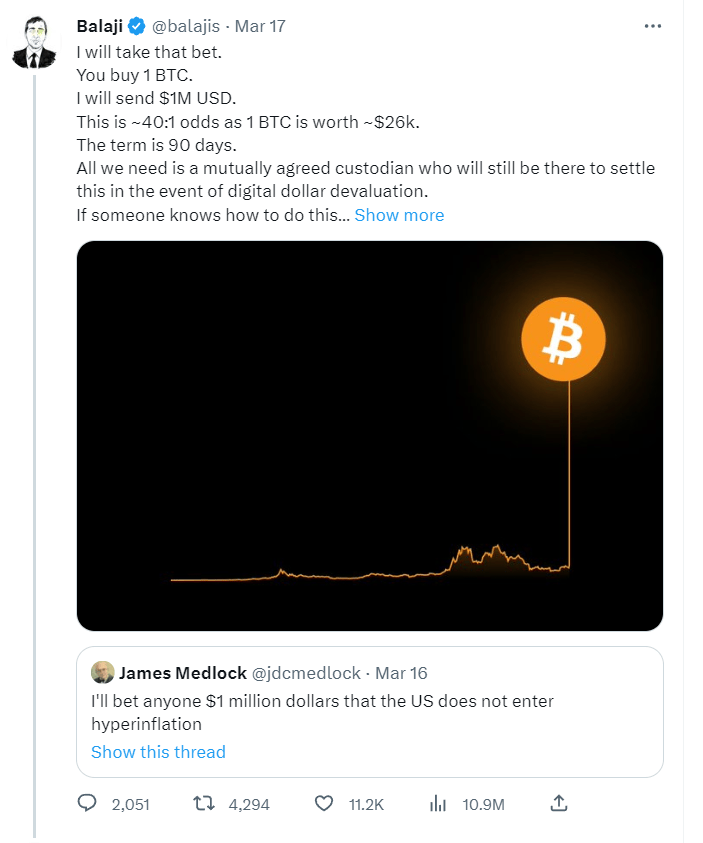The image size is (703, 843).
Task: Expand tweet text with Show more
Action: click(x=399, y=215)
